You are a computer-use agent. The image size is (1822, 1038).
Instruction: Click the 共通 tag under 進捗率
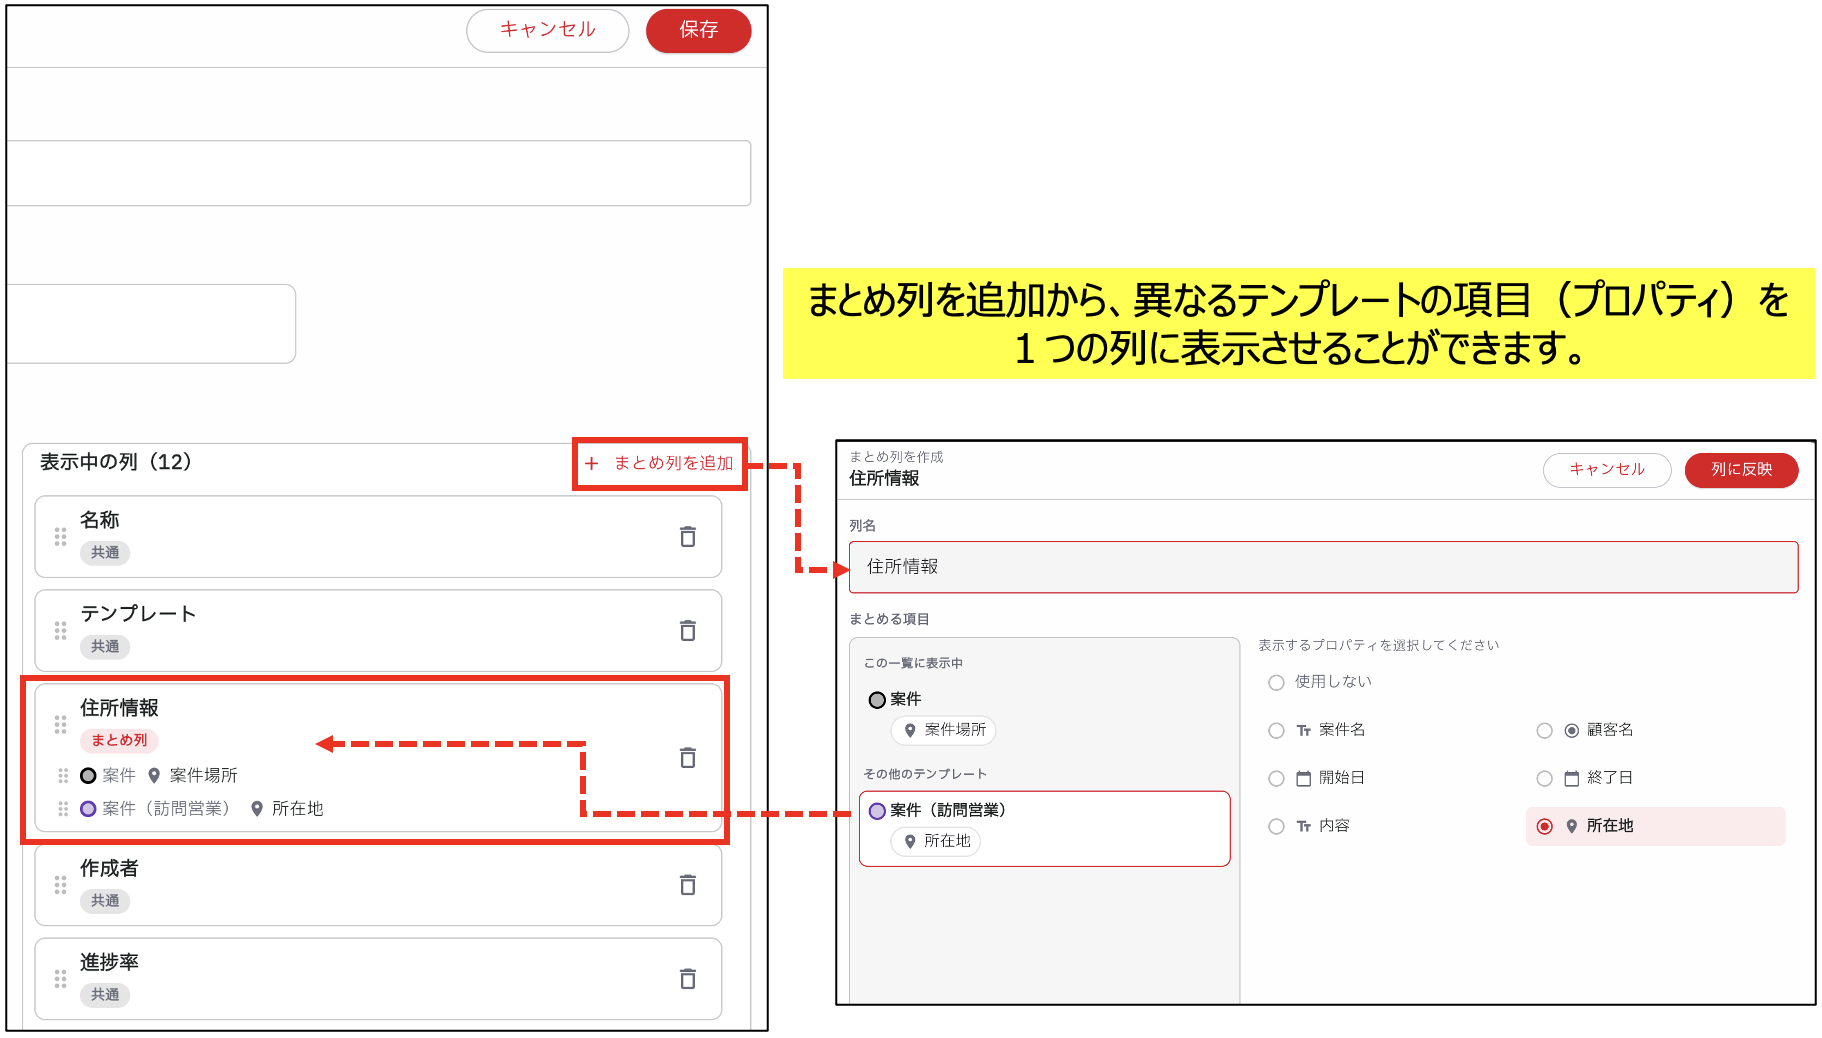[105, 995]
